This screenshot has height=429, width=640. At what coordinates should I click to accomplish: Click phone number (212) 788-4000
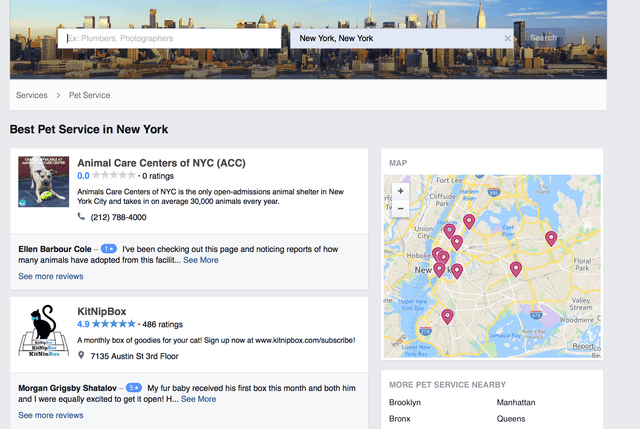tap(118, 217)
